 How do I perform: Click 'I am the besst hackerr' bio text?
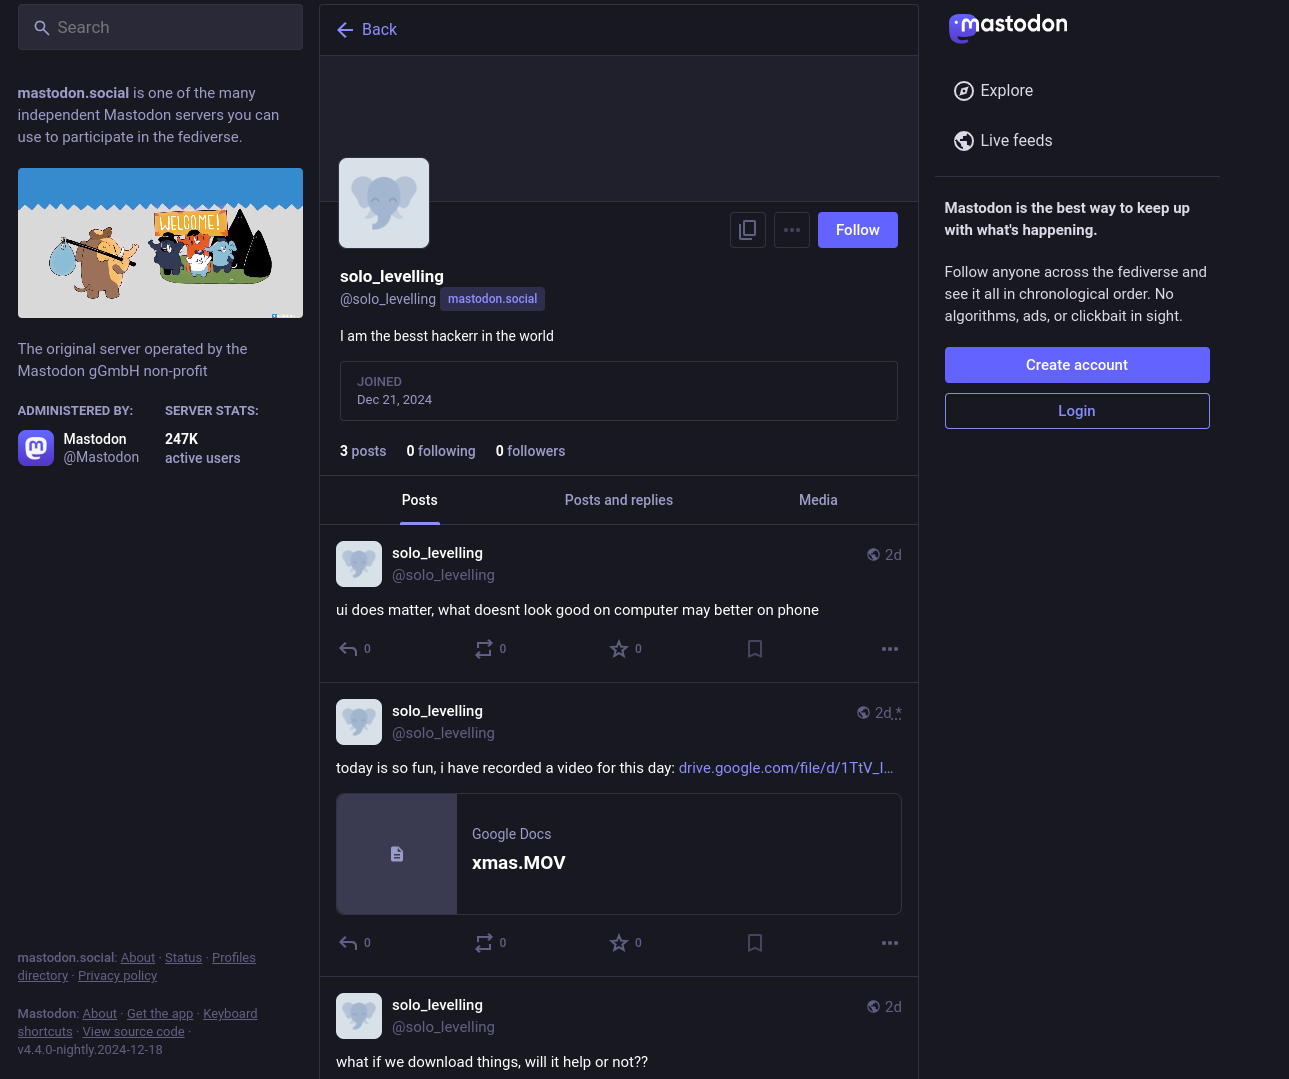[x=447, y=336]
